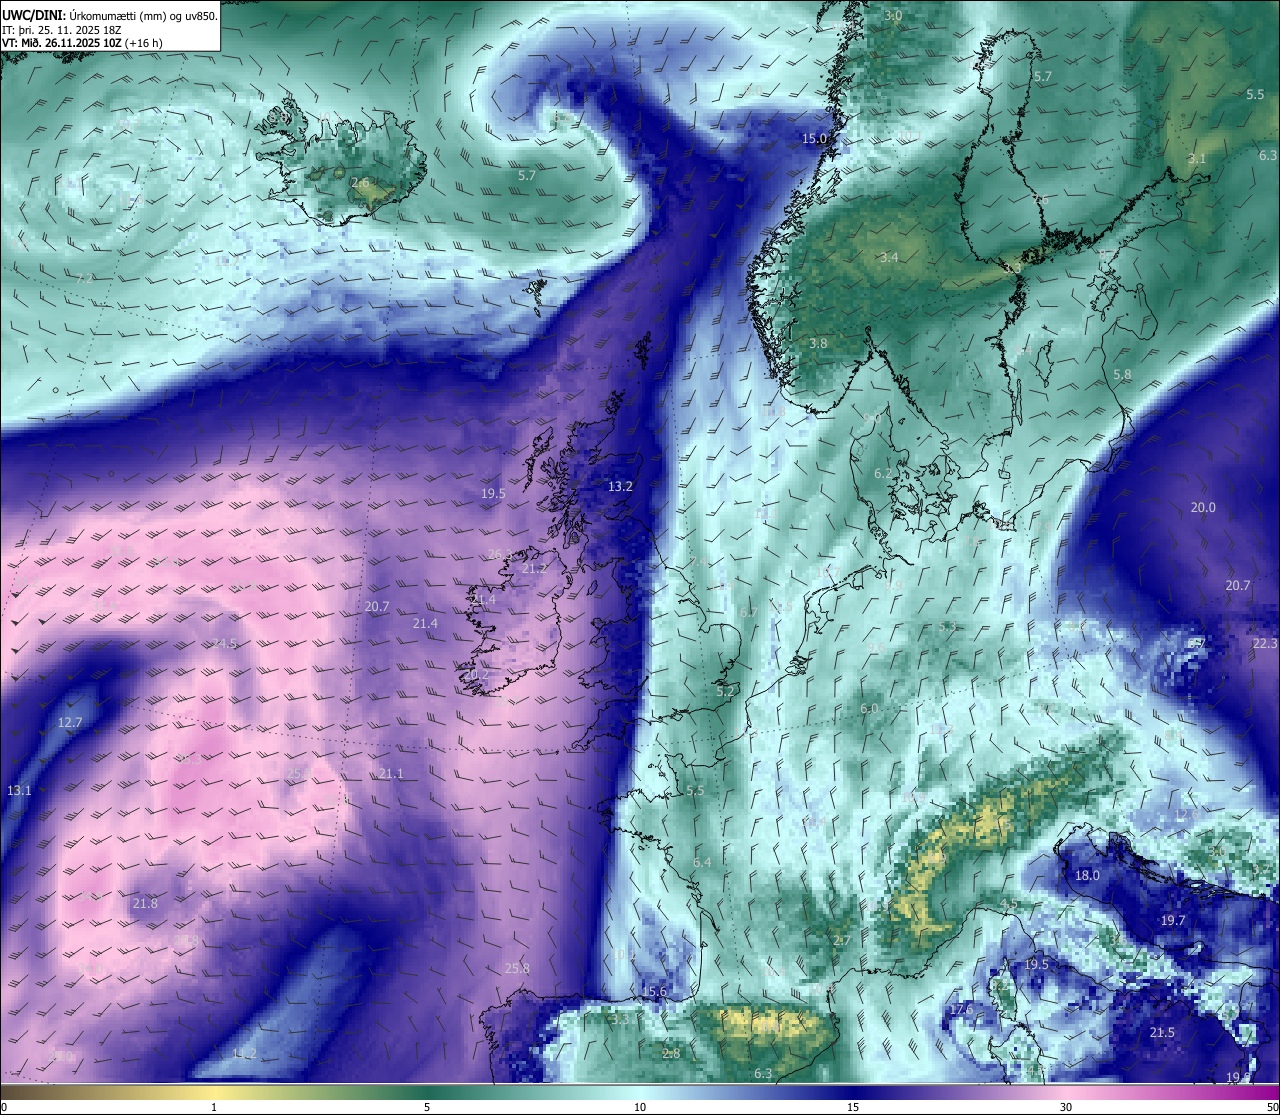Screen dimensions: 1280x1115
Task: Click the 21.8 value on the map
Action: pyautogui.click(x=145, y=904)
